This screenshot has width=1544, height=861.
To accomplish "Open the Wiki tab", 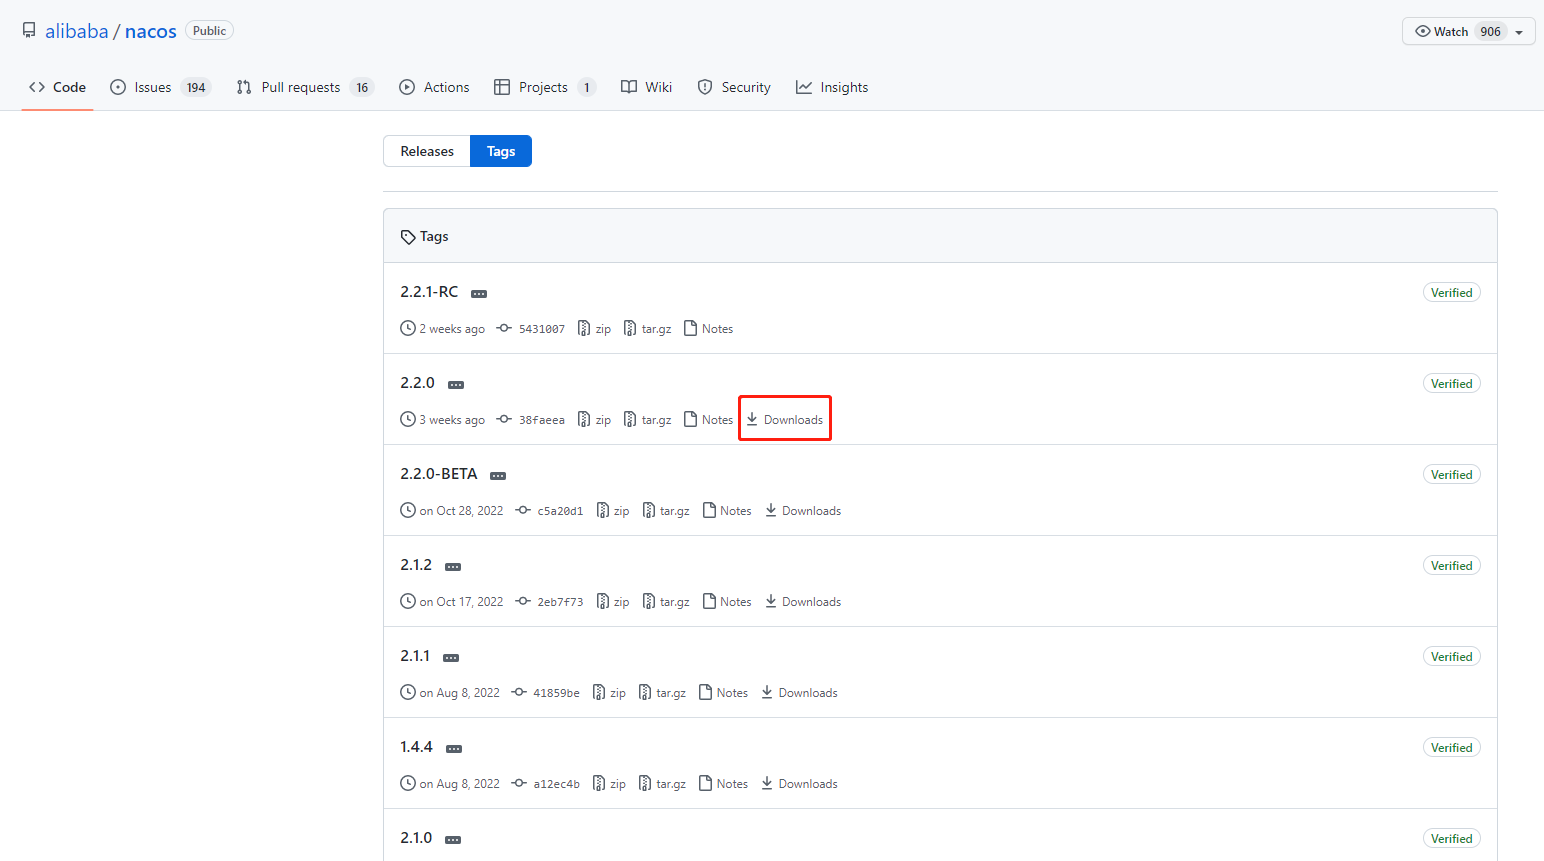I will pyautogui.click(x=646, y=87).
